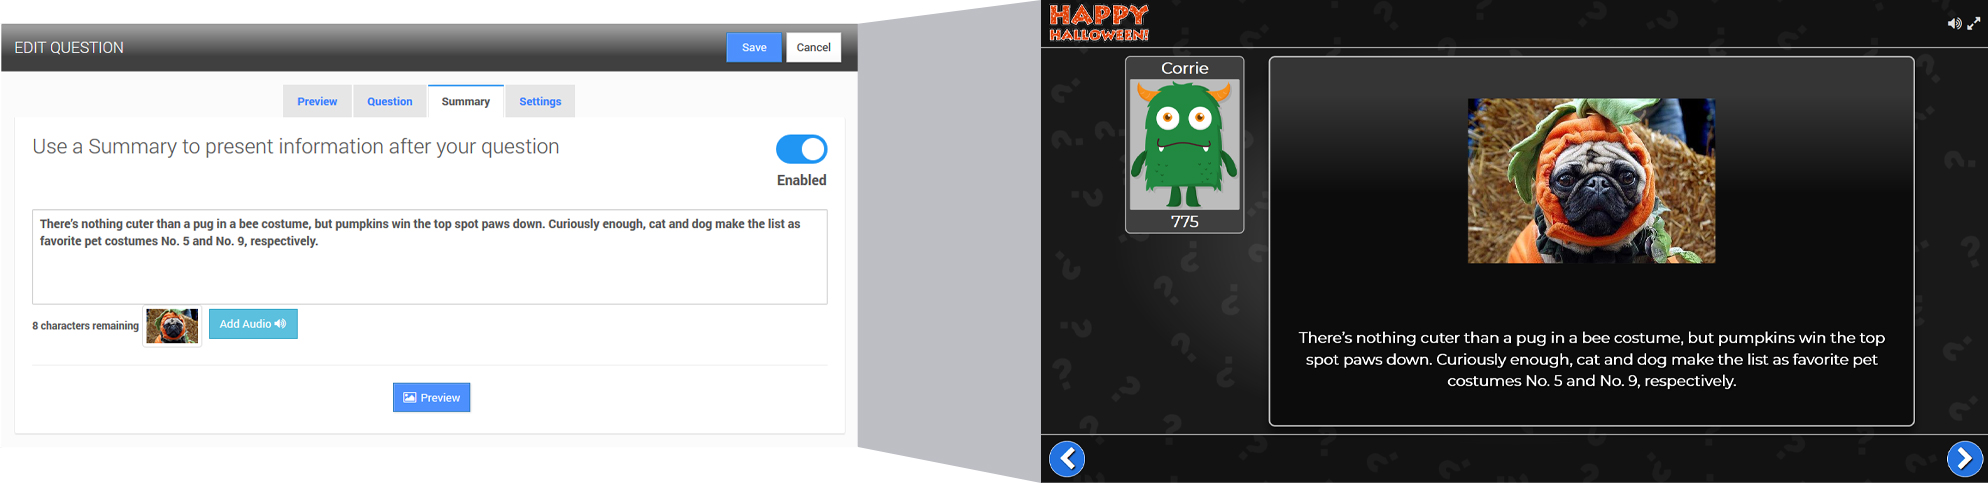Click the Happy Halloween logo

(x=1098, y=23)
